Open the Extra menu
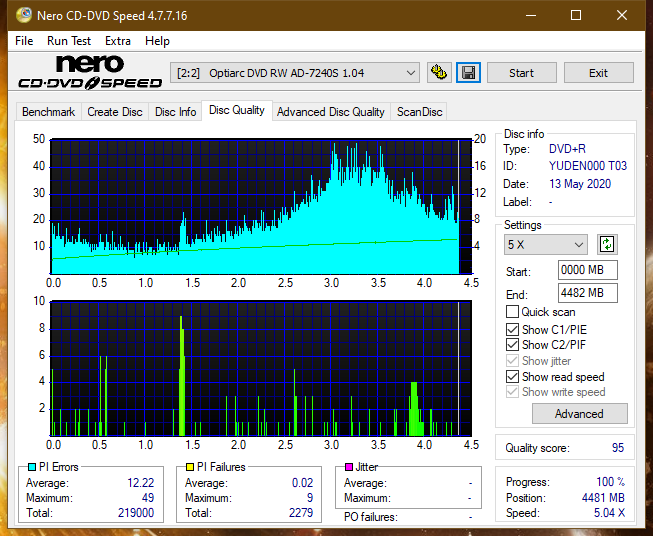This screenshot has width=653, height=536. [x=118, y=41]
